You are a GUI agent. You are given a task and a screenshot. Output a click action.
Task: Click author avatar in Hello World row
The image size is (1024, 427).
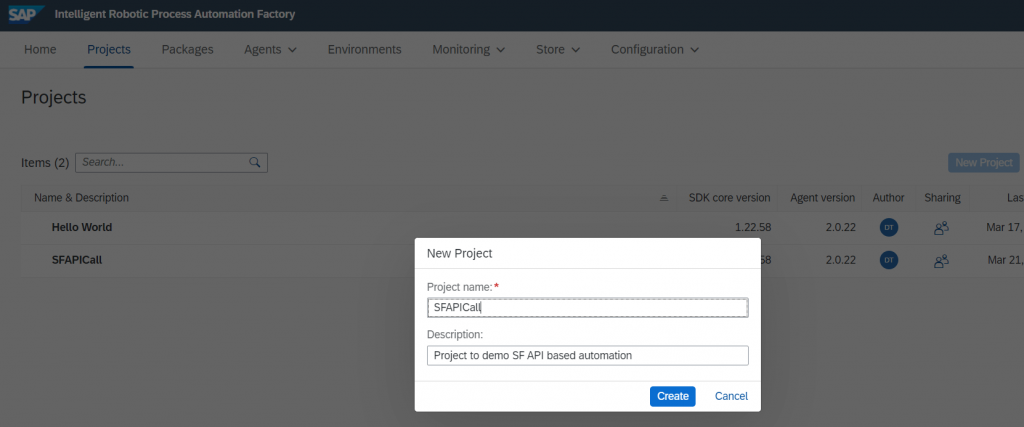click(x=888, y=228)
